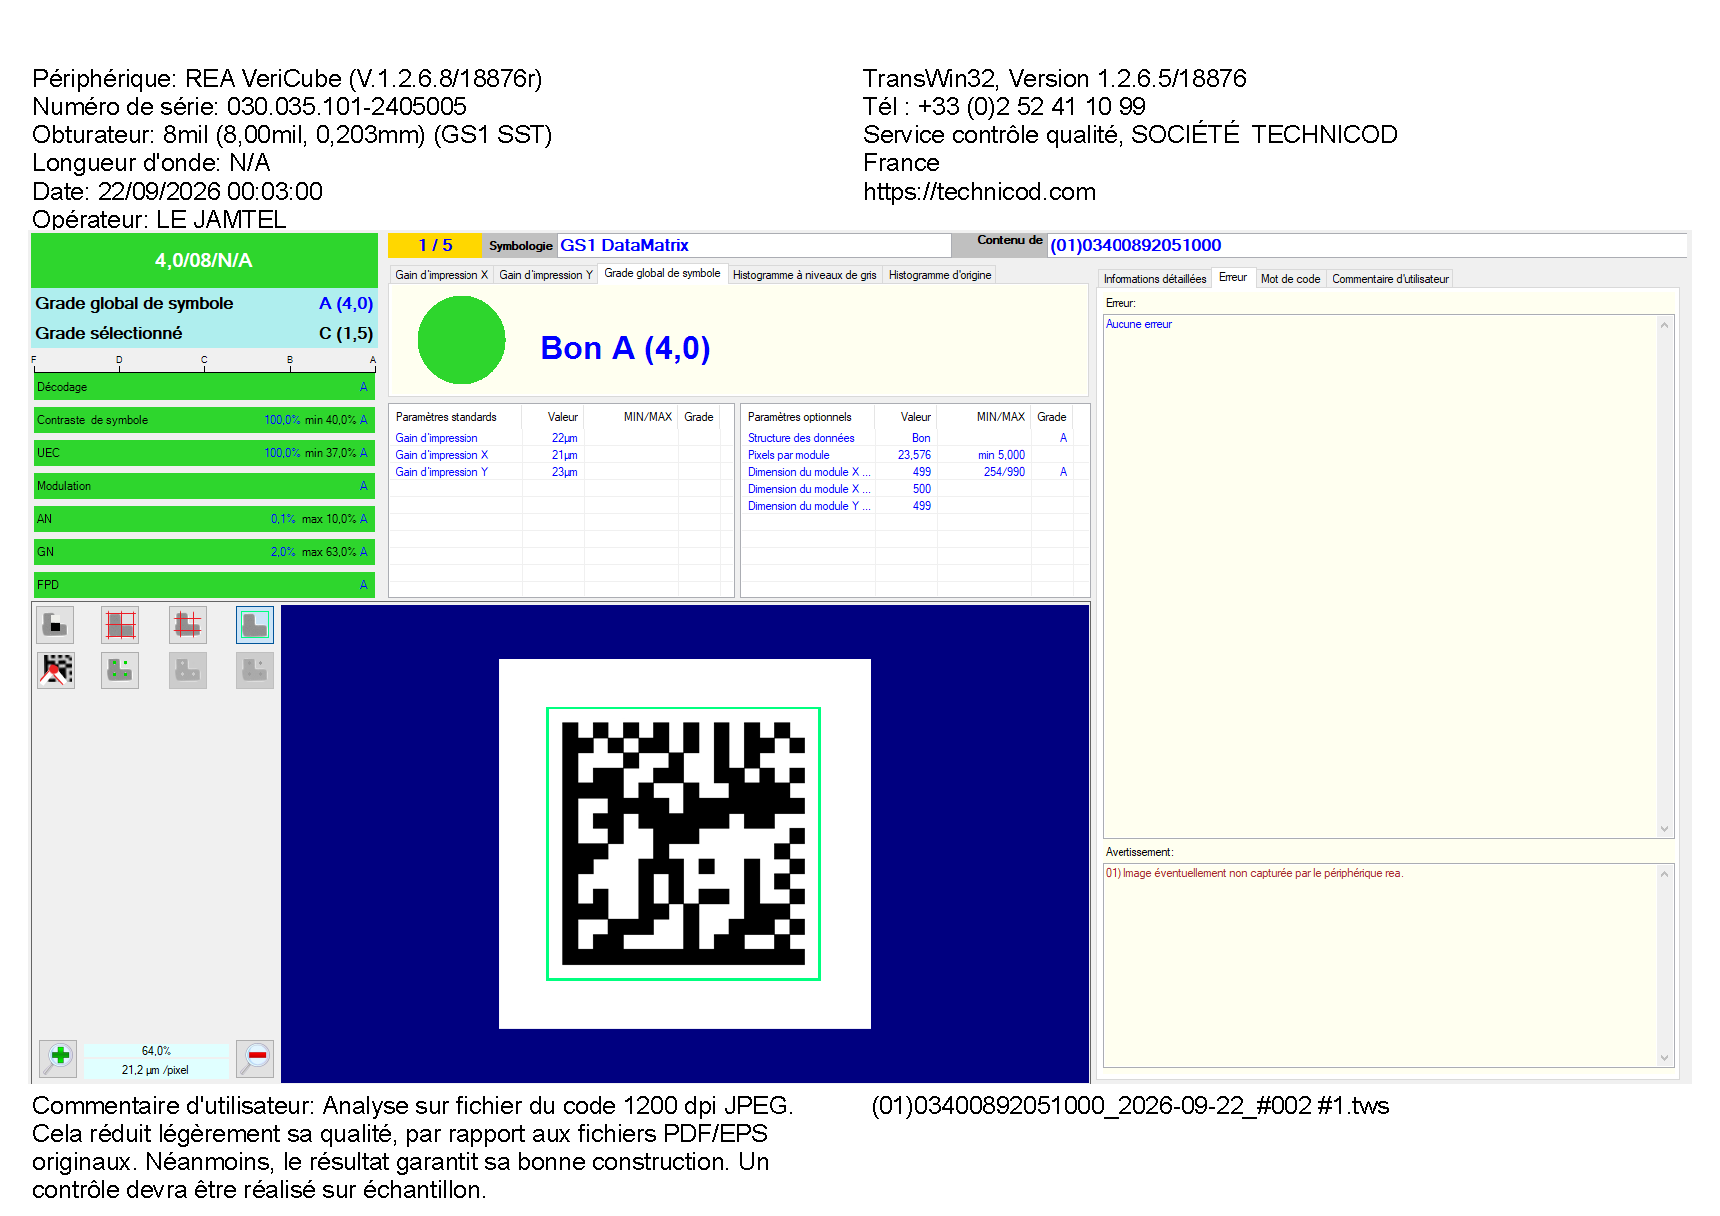Click the Structure des données parameter
This screenshot has width=1720, height=1216.
pos(801,438)
